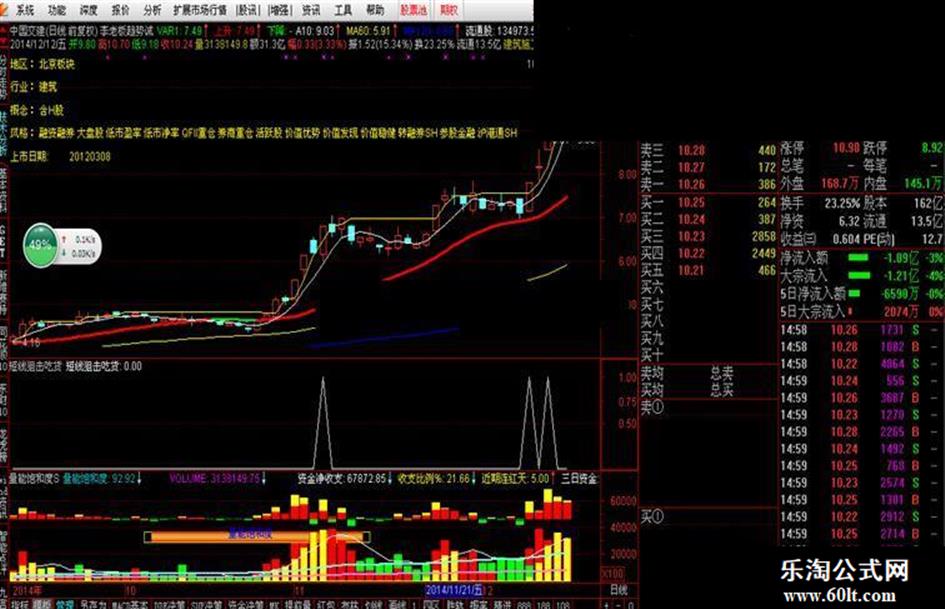This screenshot has height=609, width=945.
Task: Click the green 49% speed ball widget
Action: coord(40,245)
